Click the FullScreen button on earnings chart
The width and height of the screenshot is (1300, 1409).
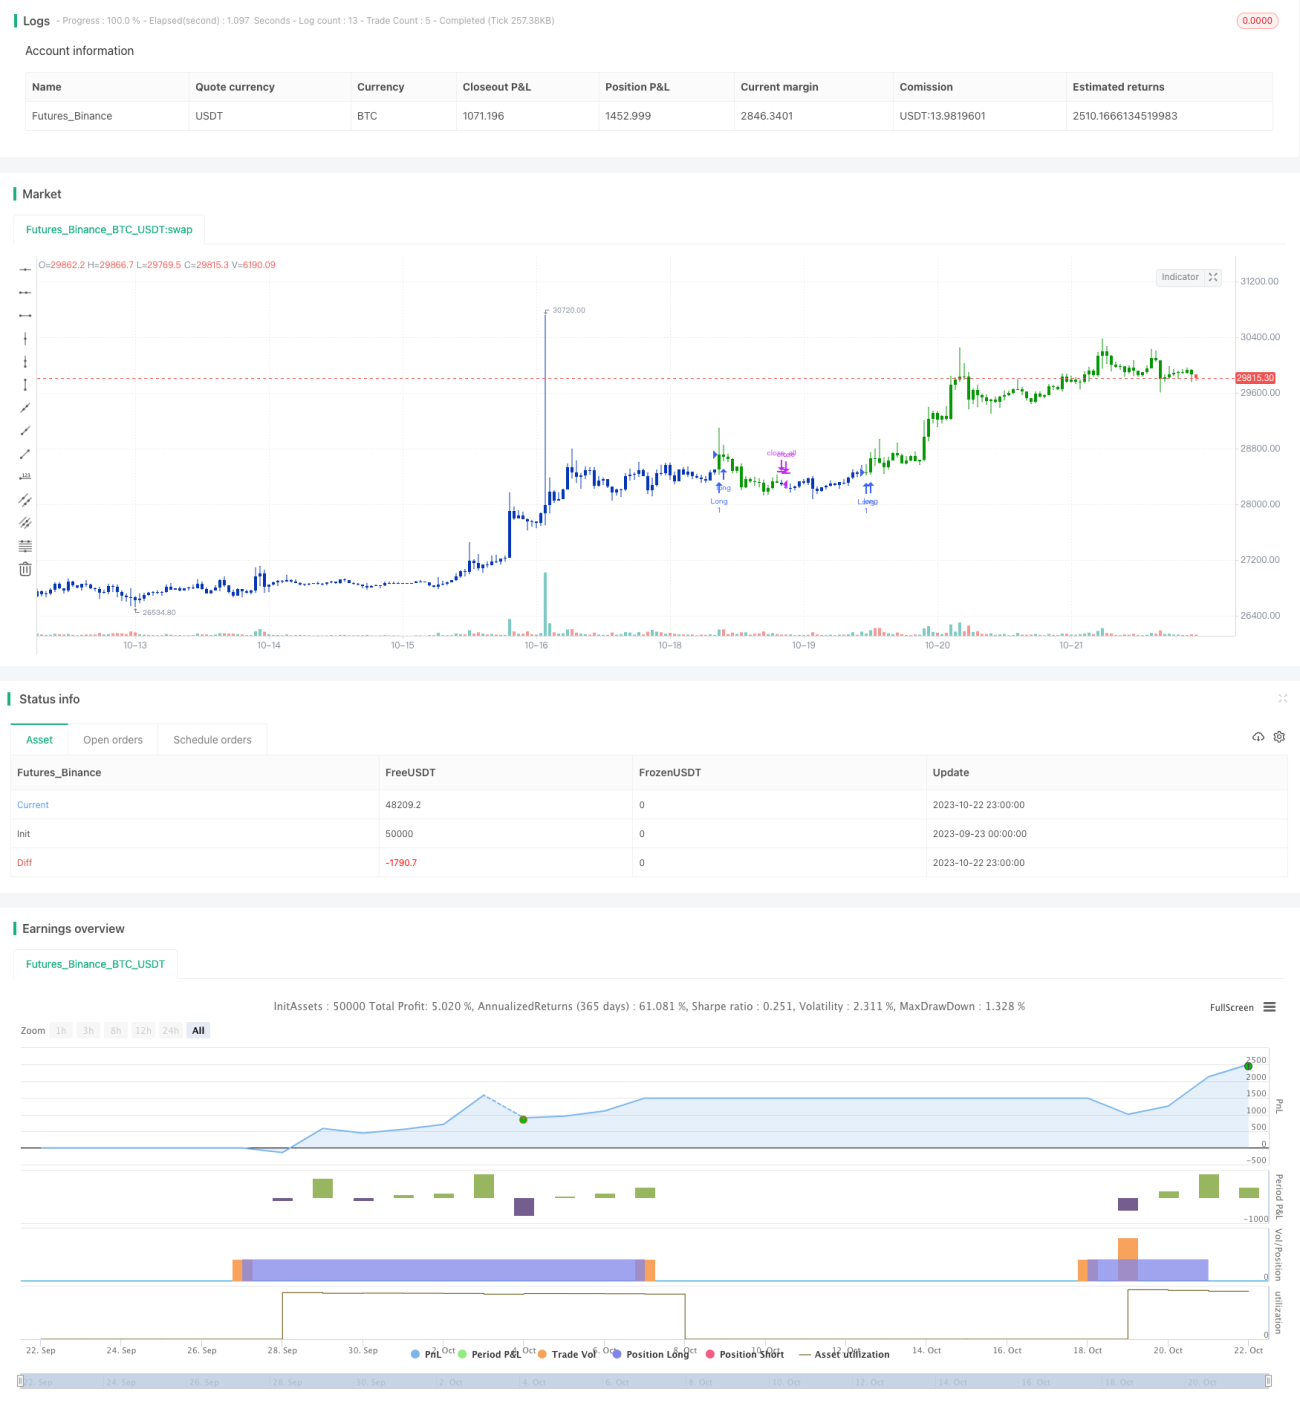(1231, 1007)
